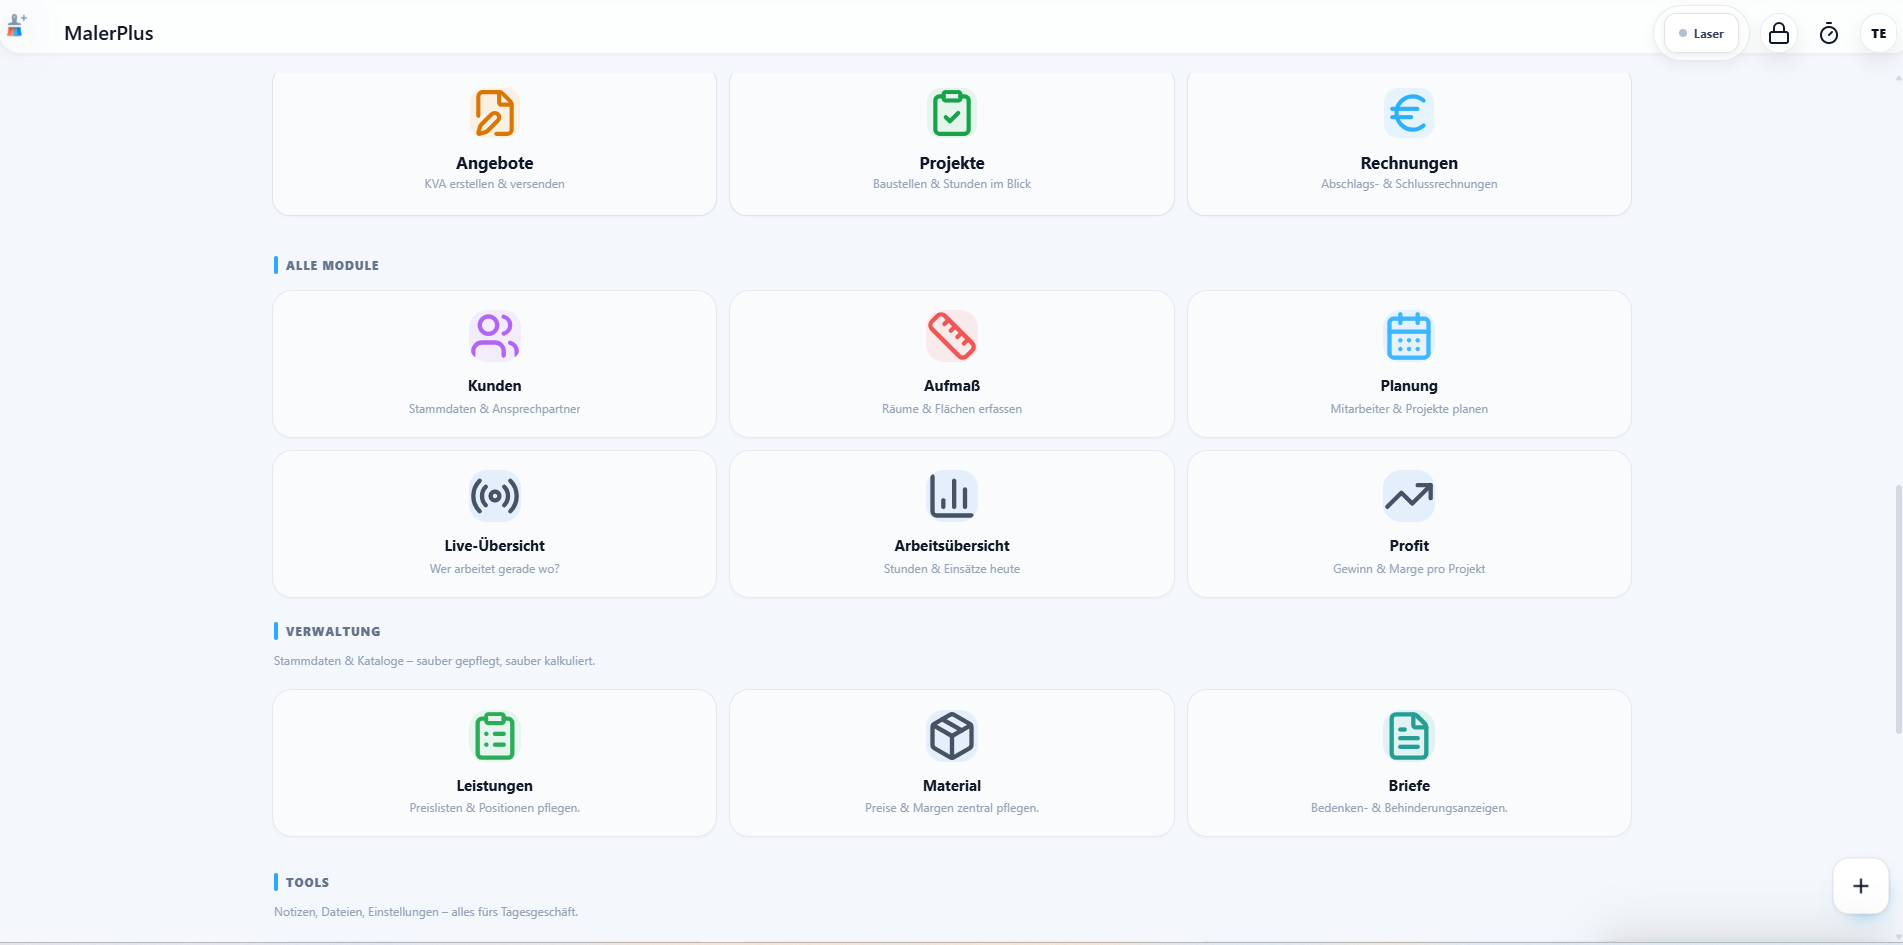Viewport: 1903px width, 945px height.
Task: Open the TE account avatar
Action: [x=1879, y=33]
